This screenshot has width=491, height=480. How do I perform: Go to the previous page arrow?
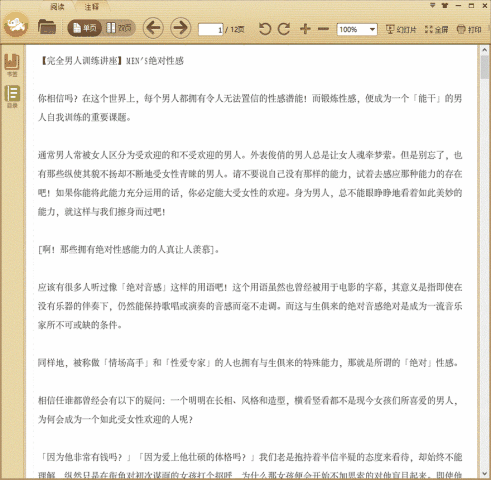pos(153,28)
